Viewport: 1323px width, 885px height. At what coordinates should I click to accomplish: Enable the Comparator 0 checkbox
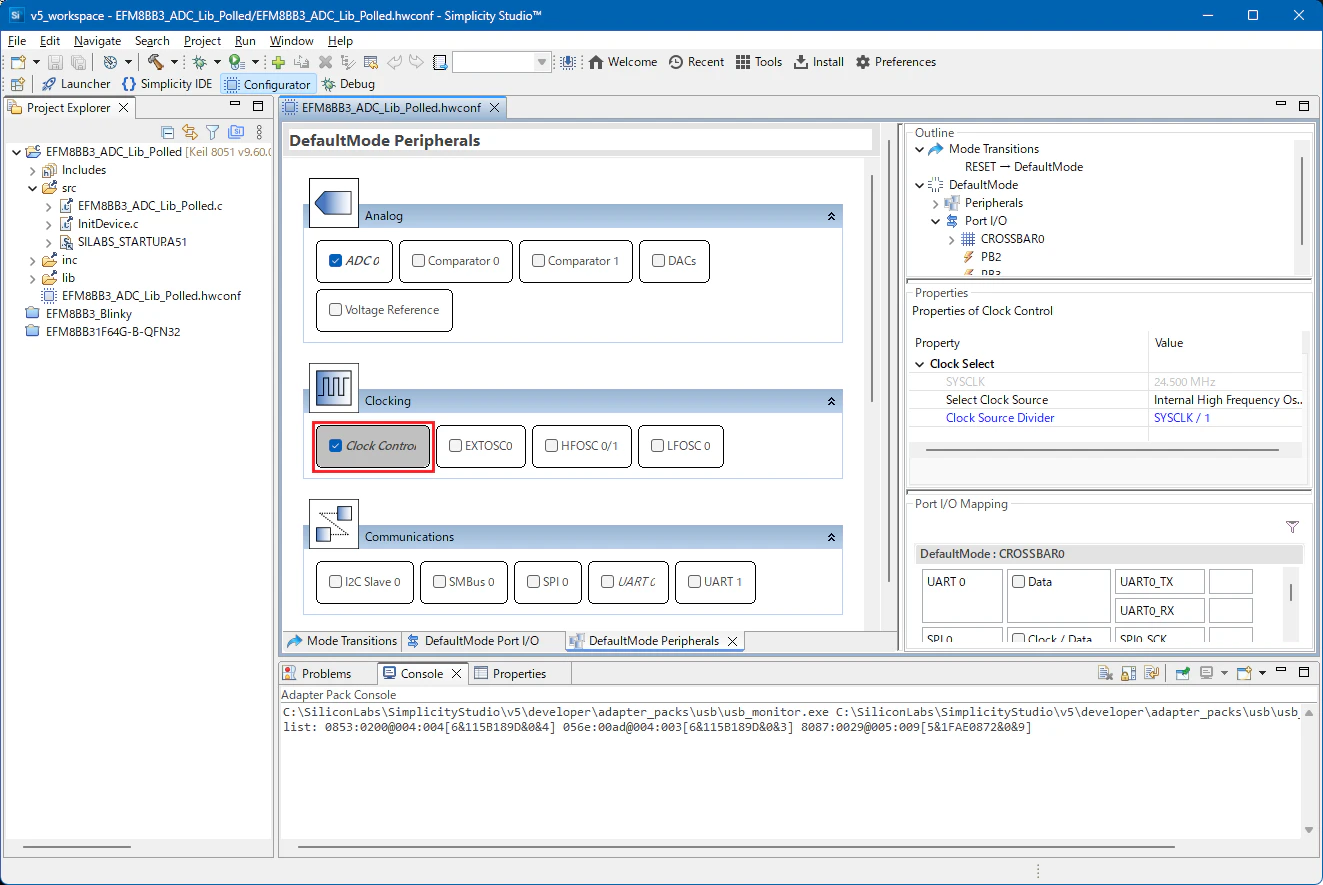419,261
